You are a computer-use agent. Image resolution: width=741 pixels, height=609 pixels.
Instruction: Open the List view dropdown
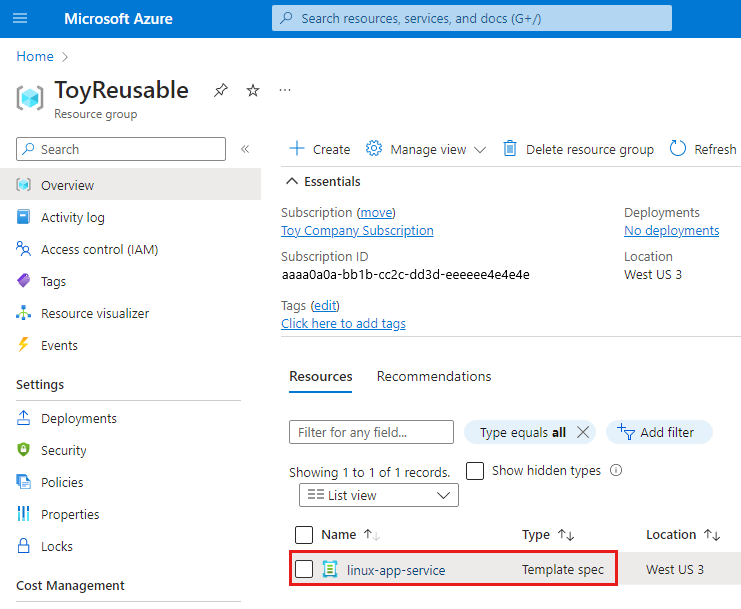coord(379,495)
